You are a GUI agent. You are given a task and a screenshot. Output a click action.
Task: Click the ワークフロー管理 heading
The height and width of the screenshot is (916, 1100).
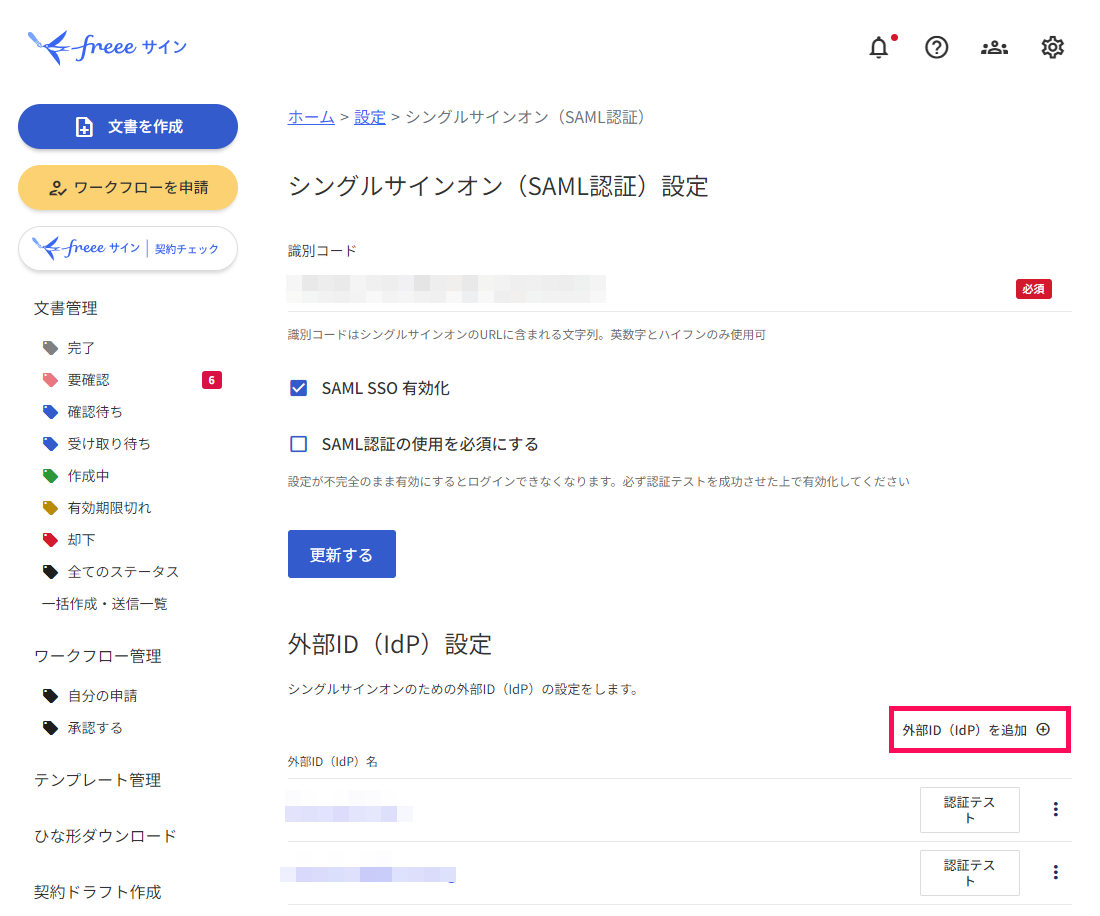click(x=98, y=656)
